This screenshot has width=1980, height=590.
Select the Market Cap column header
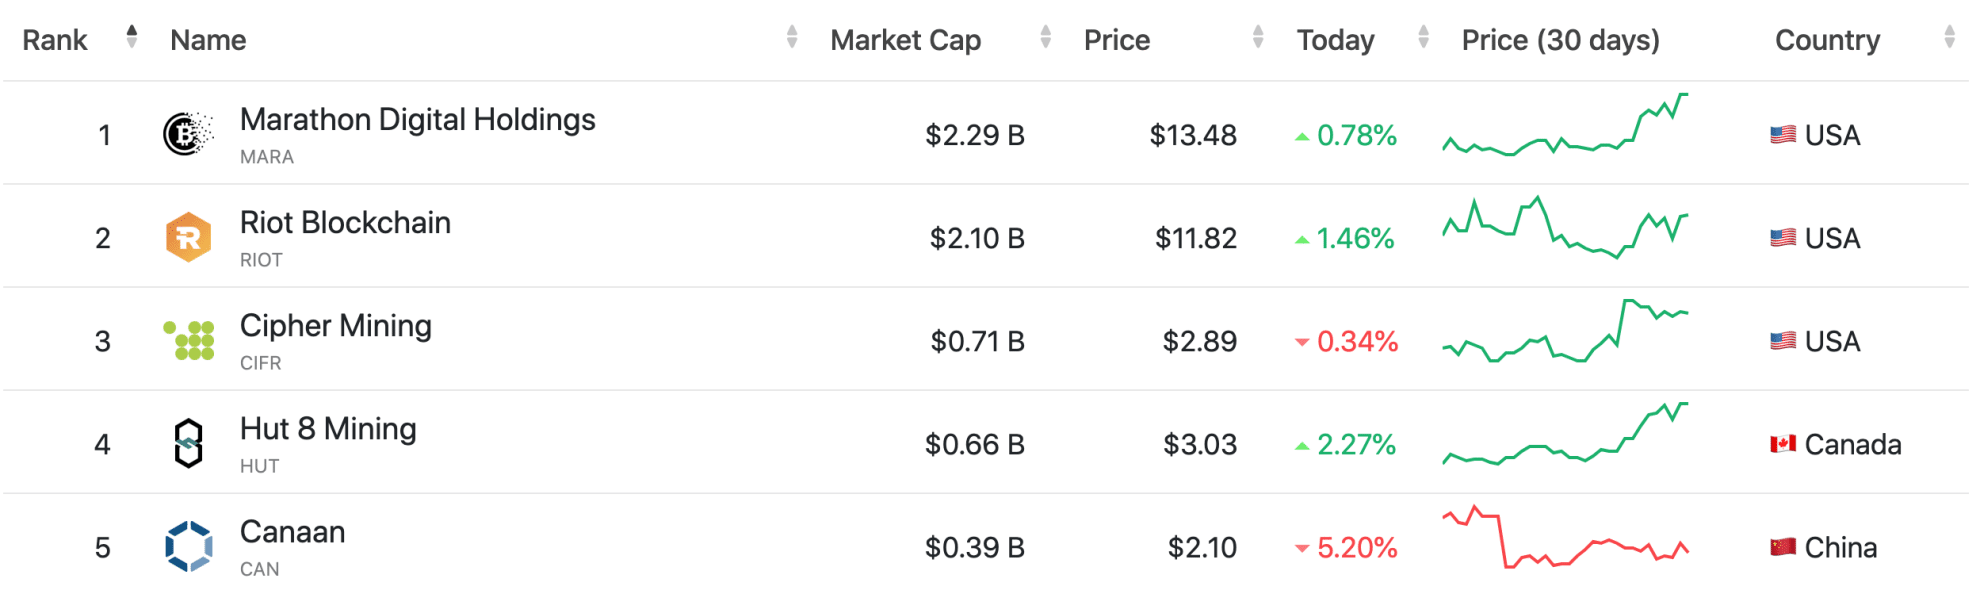(x=904, y=39)
